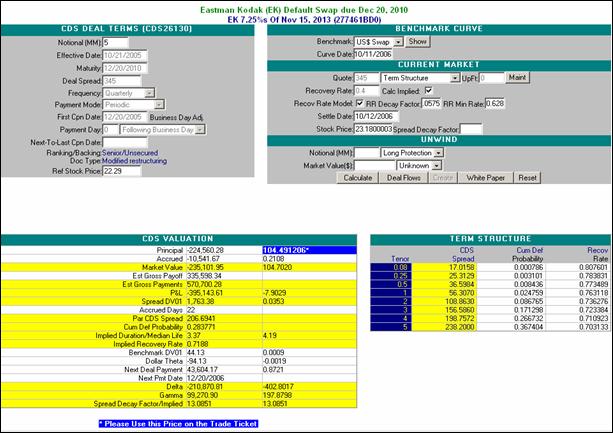The height and width of the screenshot is (433, 613).
Task: Click the 5 tenor row cell
Action: (391, 327)
